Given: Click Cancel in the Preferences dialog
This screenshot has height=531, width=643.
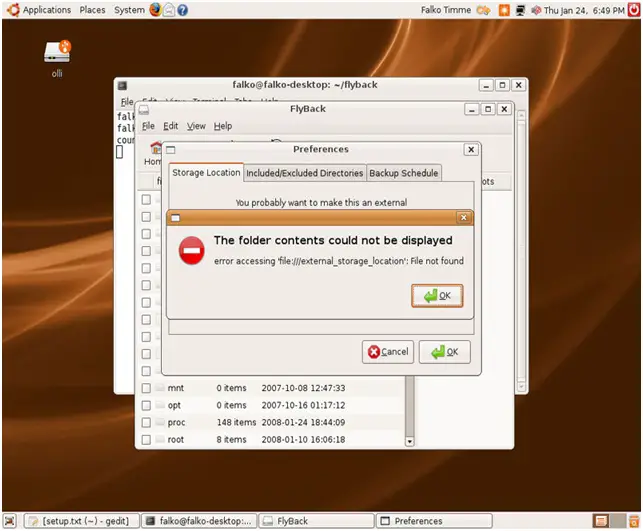Looking at the screenshot, I should click(x=388, y=352).
